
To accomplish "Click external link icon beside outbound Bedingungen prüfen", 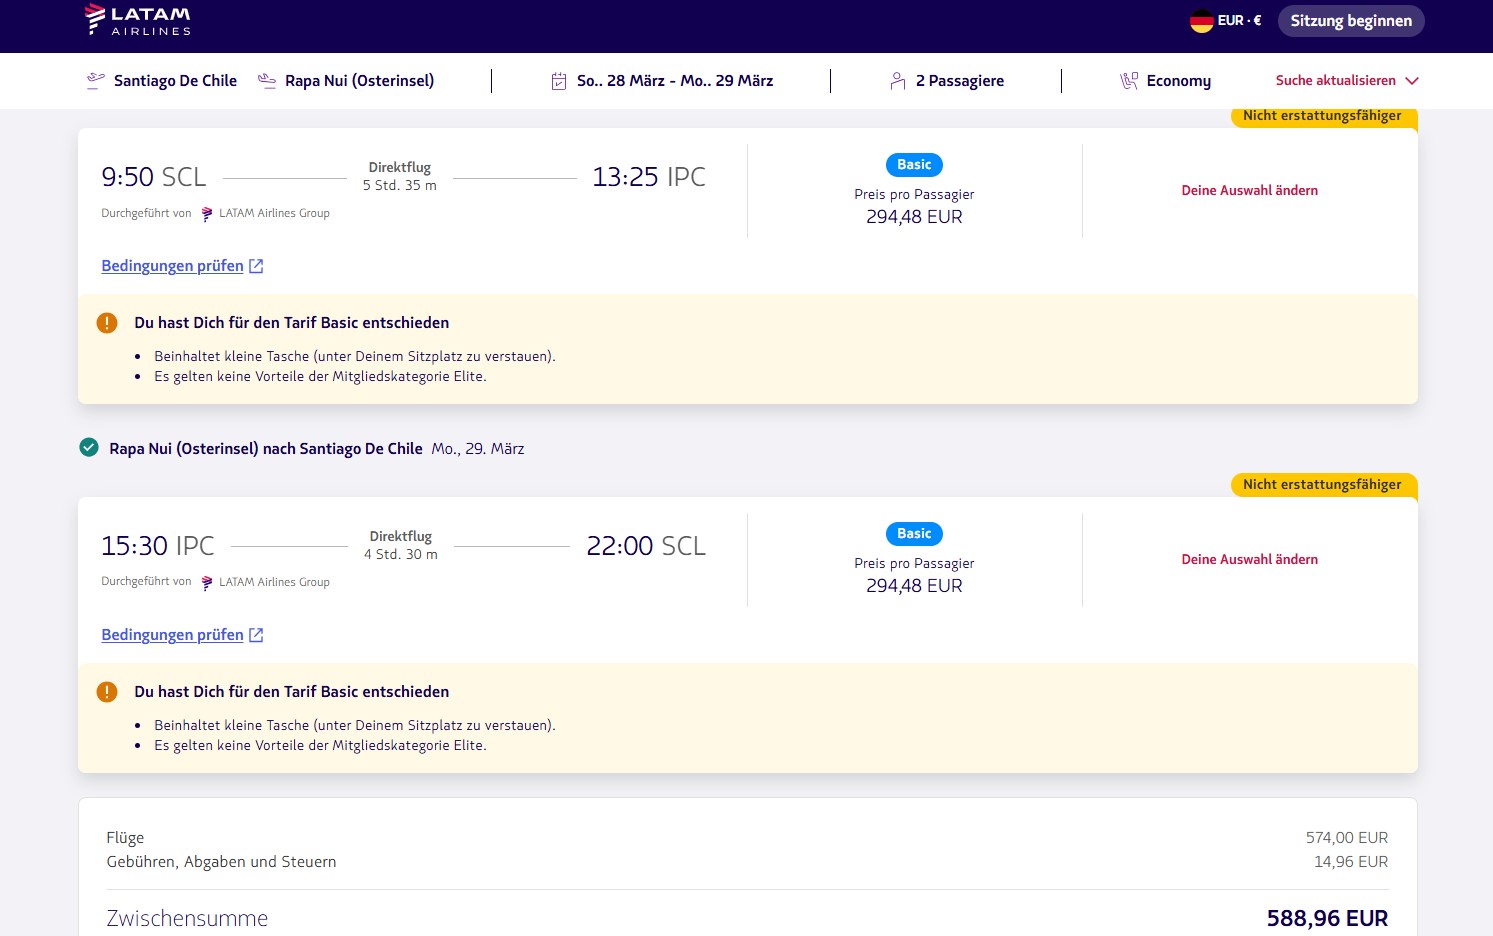I will click(256, 266).
